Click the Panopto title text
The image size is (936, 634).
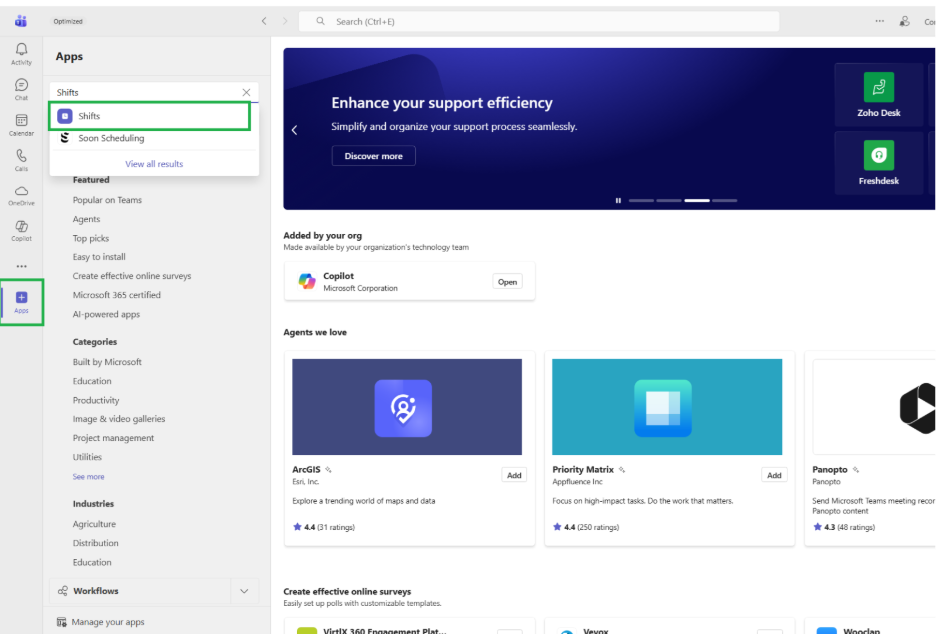tap(830, 469)
